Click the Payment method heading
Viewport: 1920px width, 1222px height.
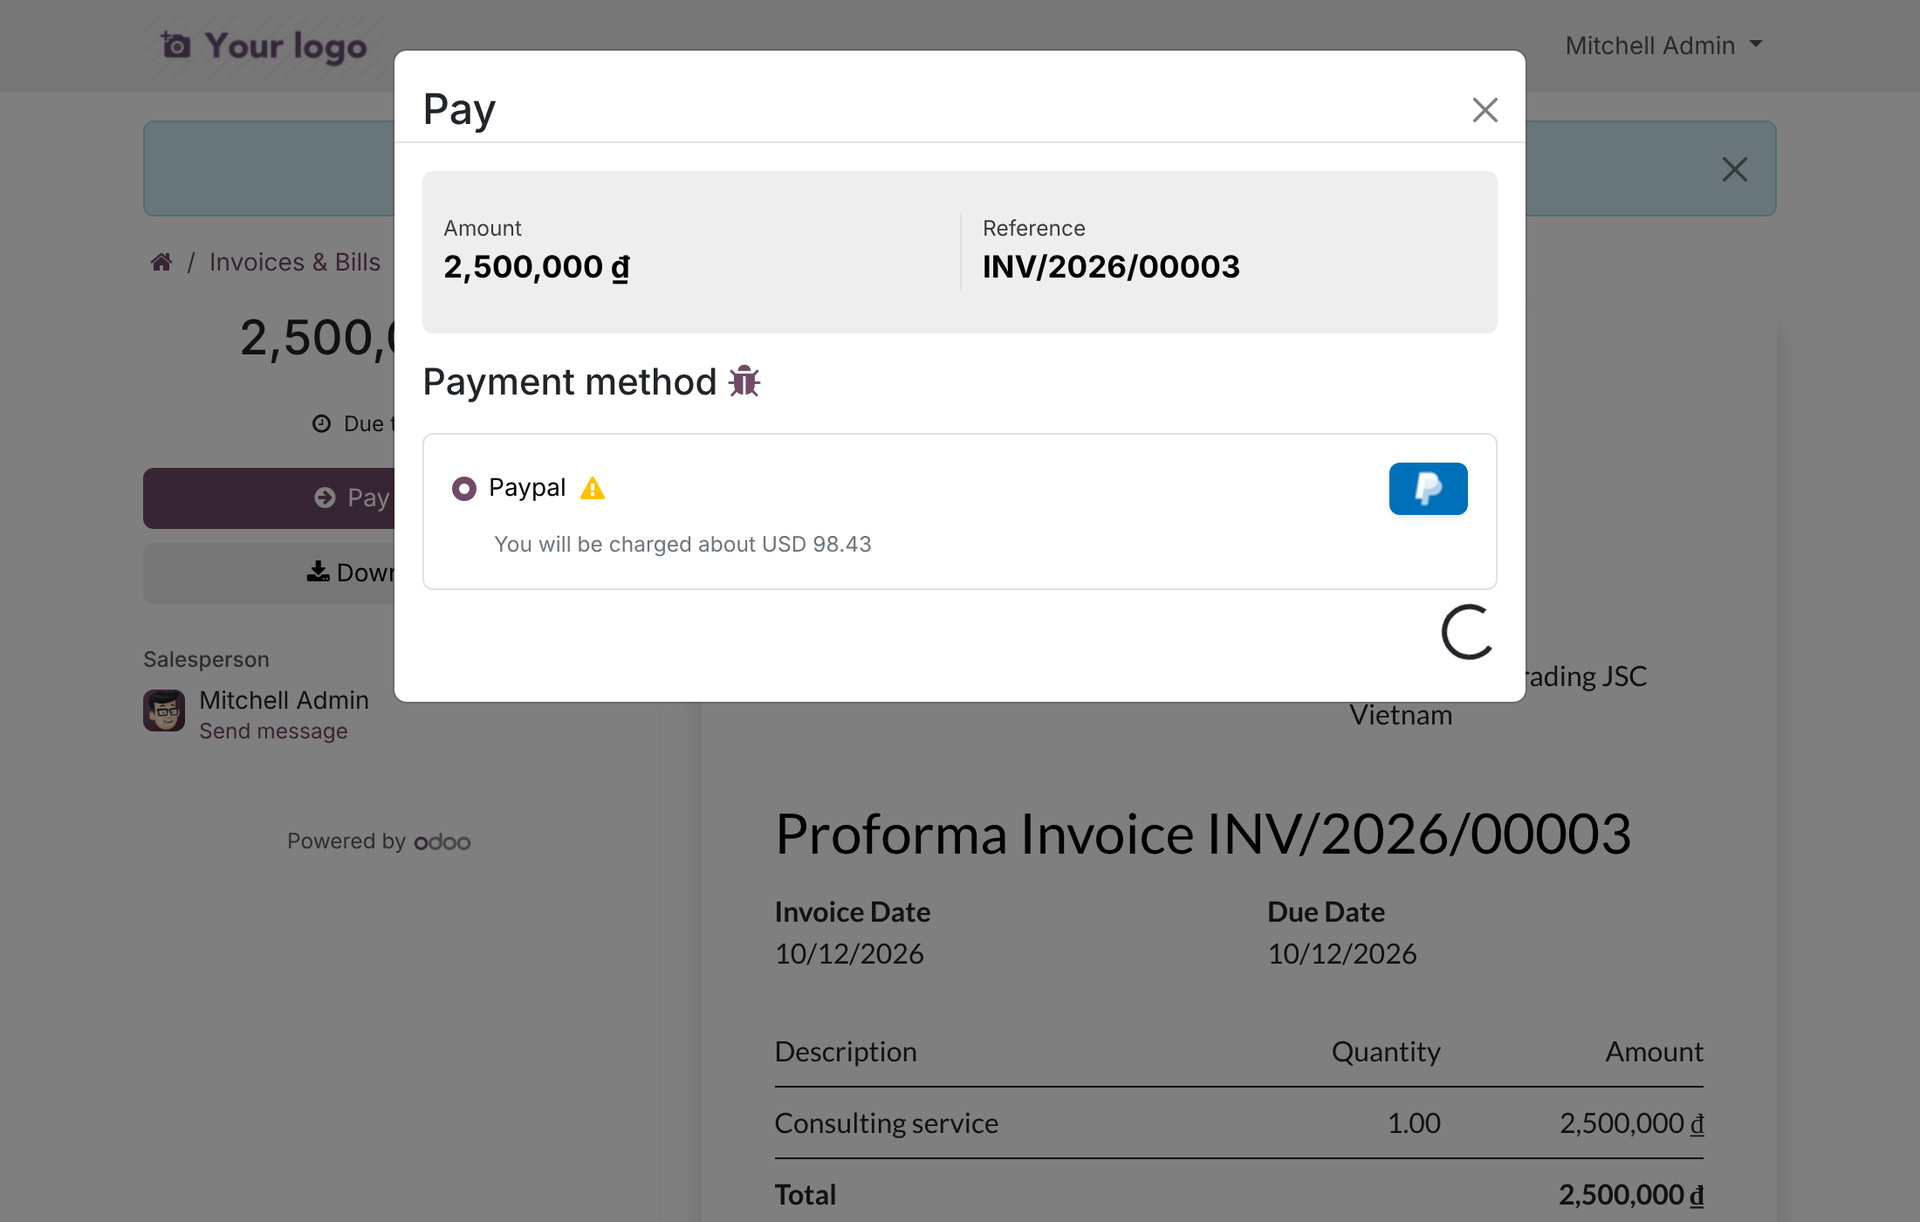570,382
